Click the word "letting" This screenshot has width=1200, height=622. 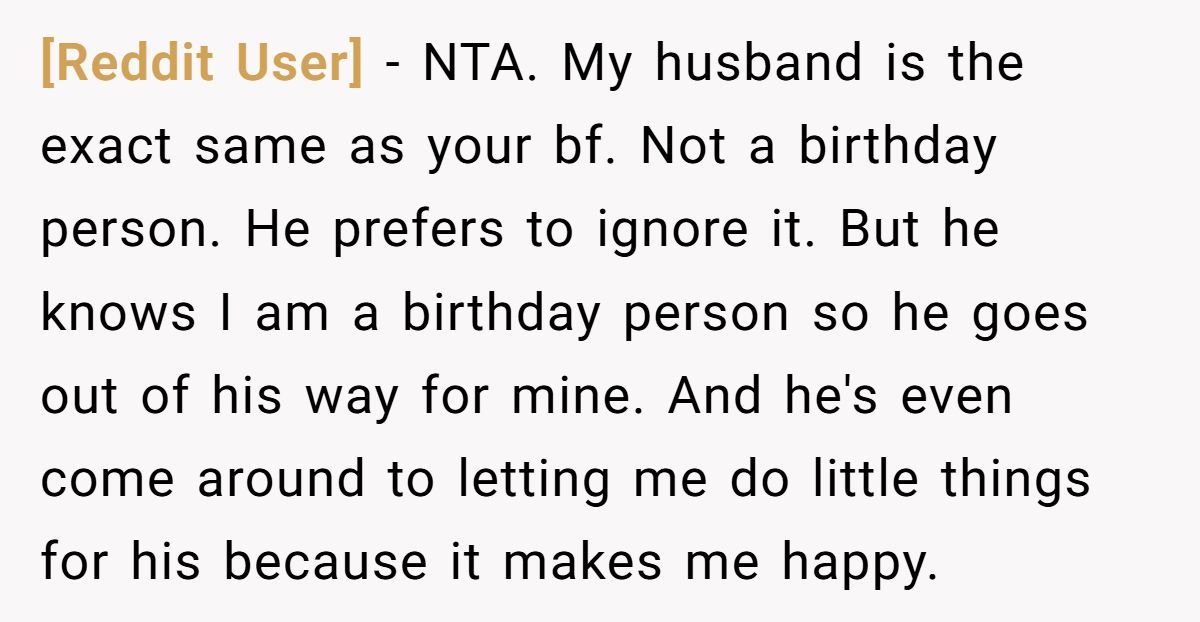tap(535, 480)
